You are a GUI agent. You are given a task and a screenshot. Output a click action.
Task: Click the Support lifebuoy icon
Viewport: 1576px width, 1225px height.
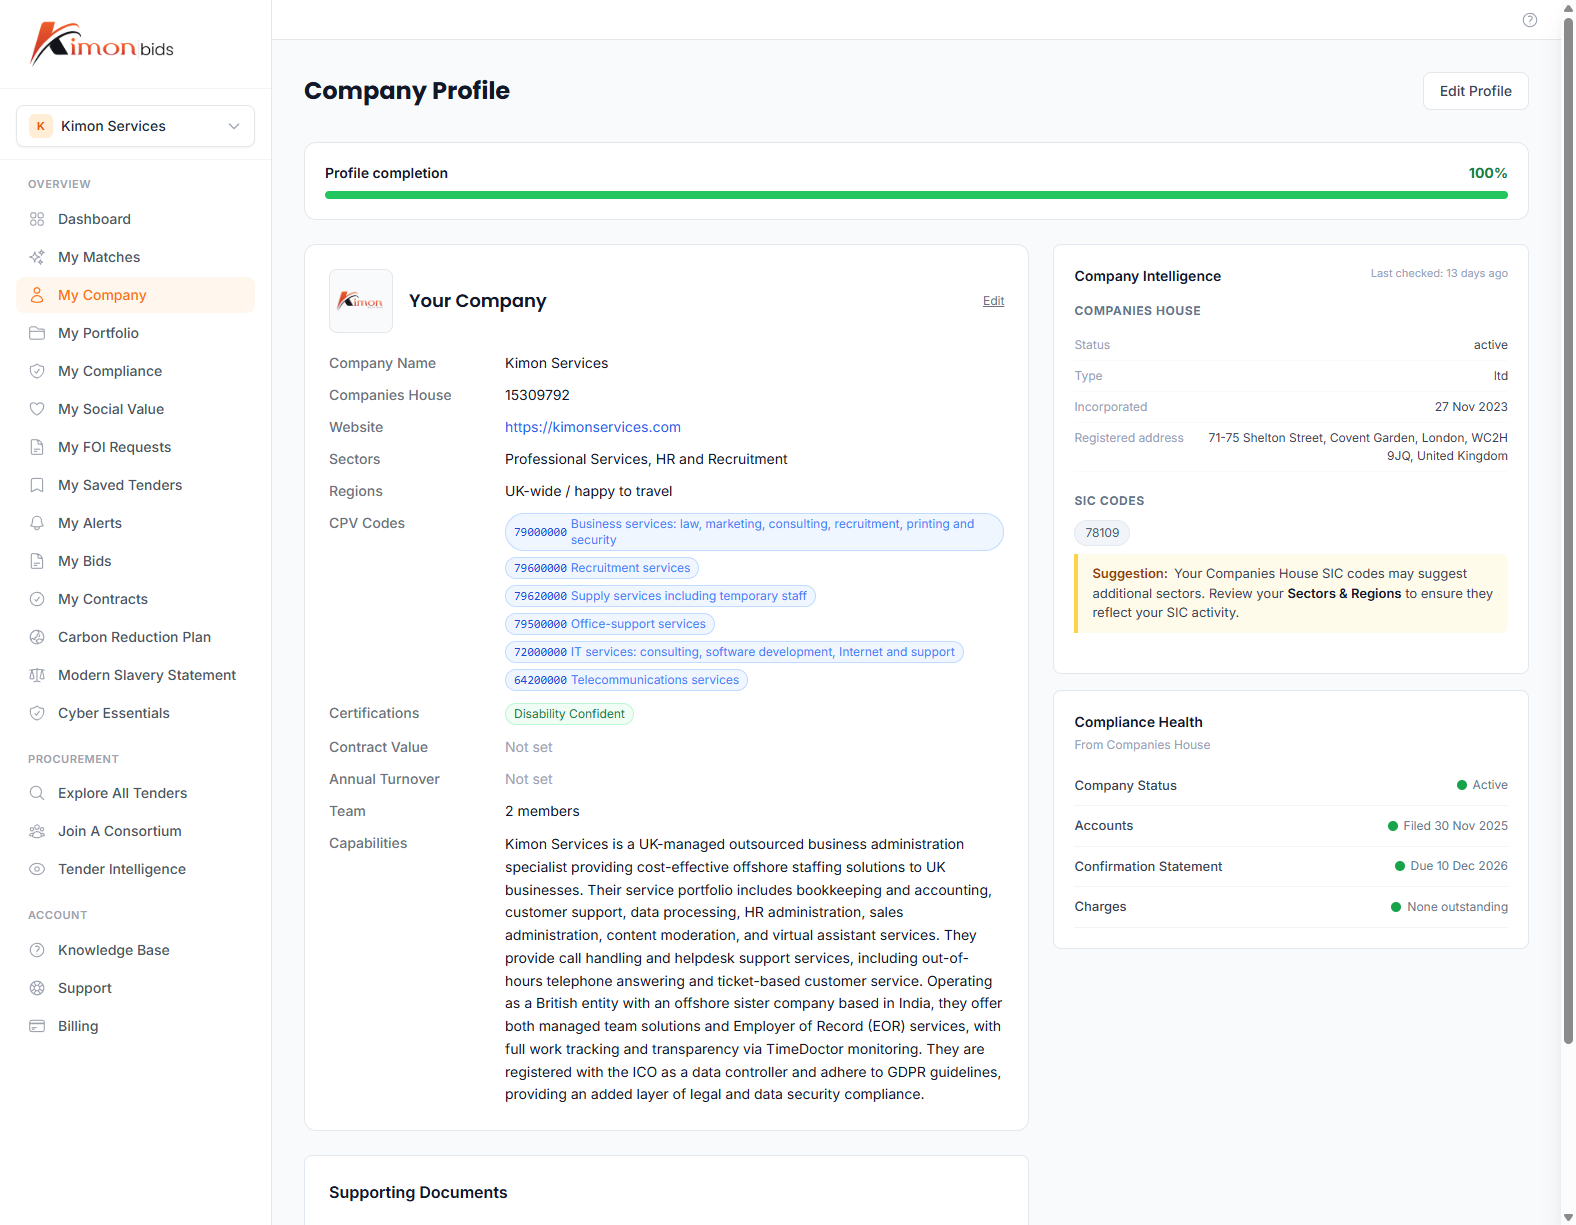tap(37, 988)
